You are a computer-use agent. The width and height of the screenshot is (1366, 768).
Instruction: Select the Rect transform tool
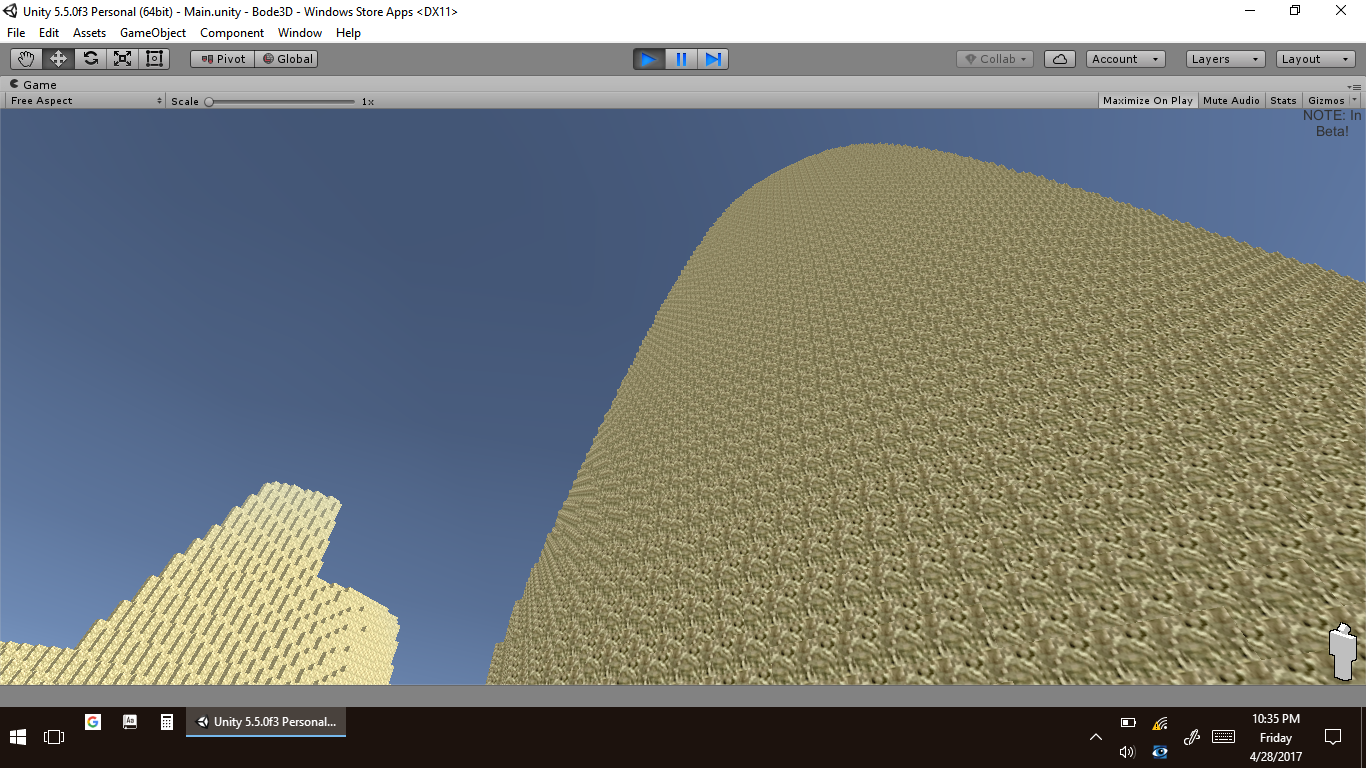[154, 59]
